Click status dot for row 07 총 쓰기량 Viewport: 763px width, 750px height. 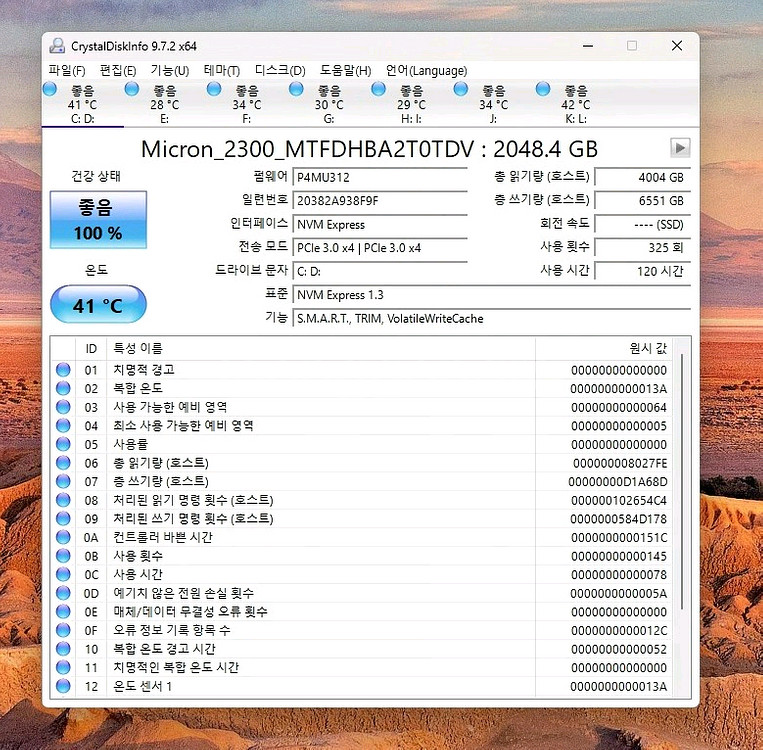(63, 481)
